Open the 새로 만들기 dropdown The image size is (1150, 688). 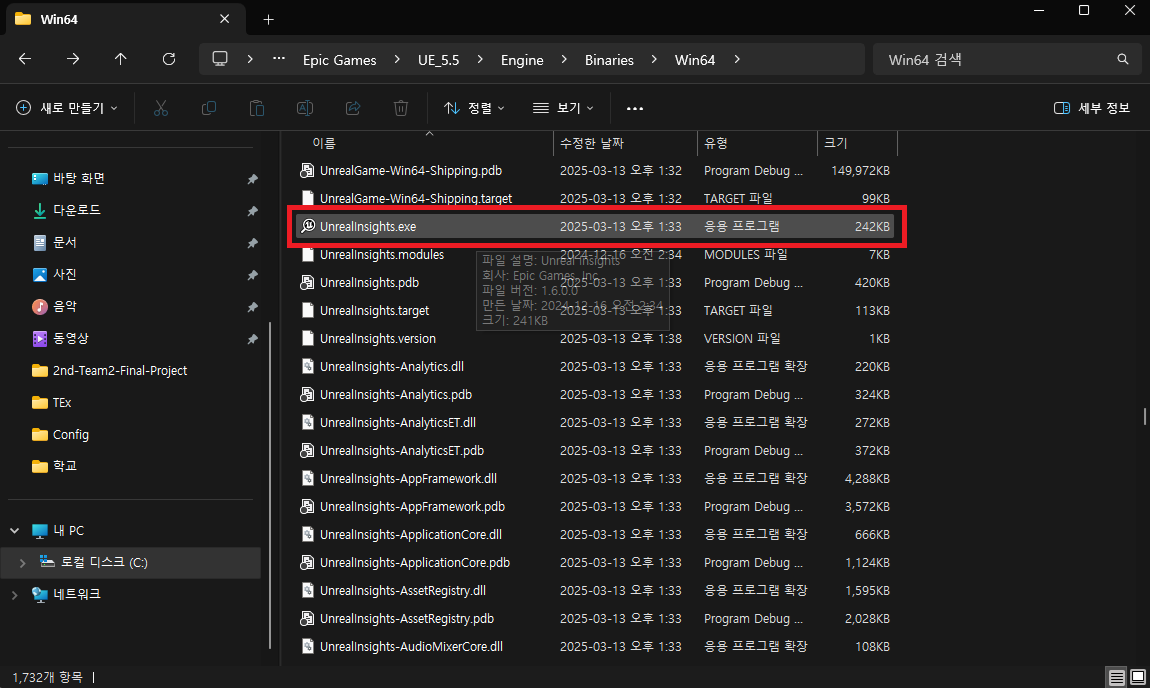pyautogui.click(x=66, y=108)
